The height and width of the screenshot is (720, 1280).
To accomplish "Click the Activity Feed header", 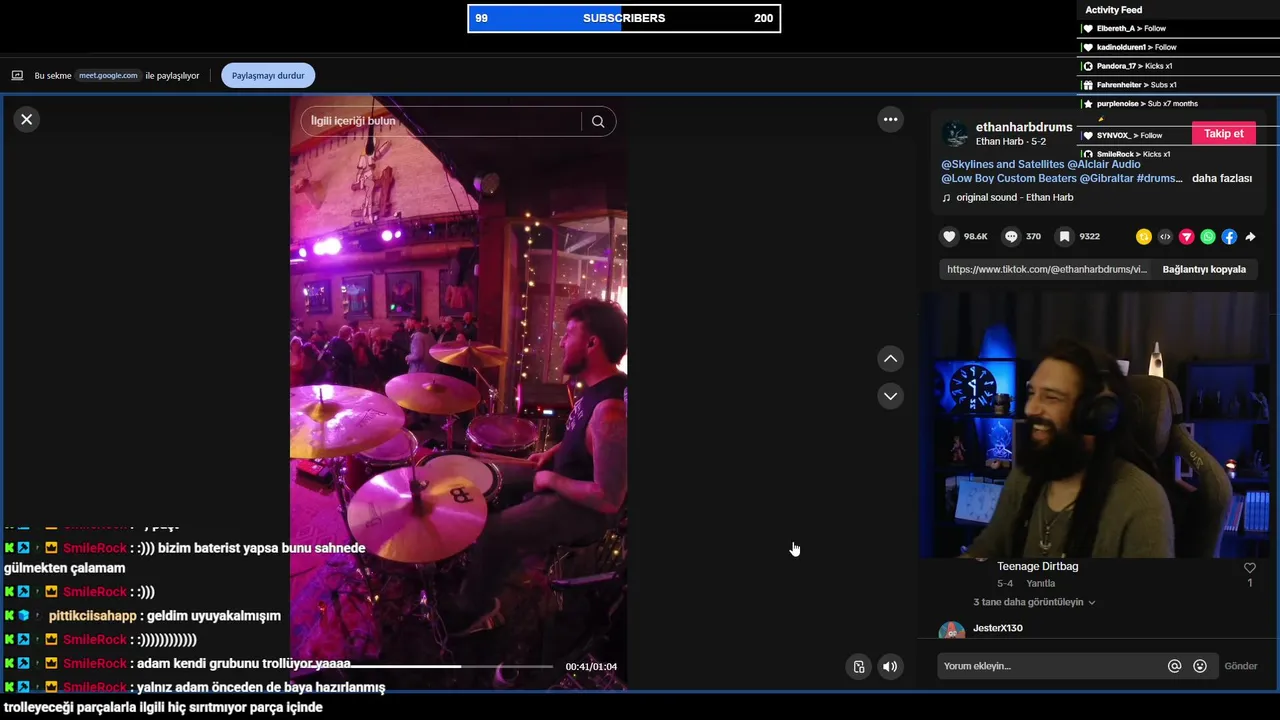I will pyautogui.click(x=1113, y=10).
